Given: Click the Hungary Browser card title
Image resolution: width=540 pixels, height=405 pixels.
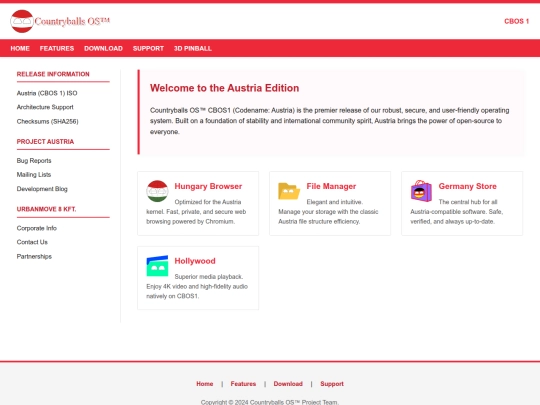Looking at the screenshot, I should pyautogui.click(x=208, y=186).
